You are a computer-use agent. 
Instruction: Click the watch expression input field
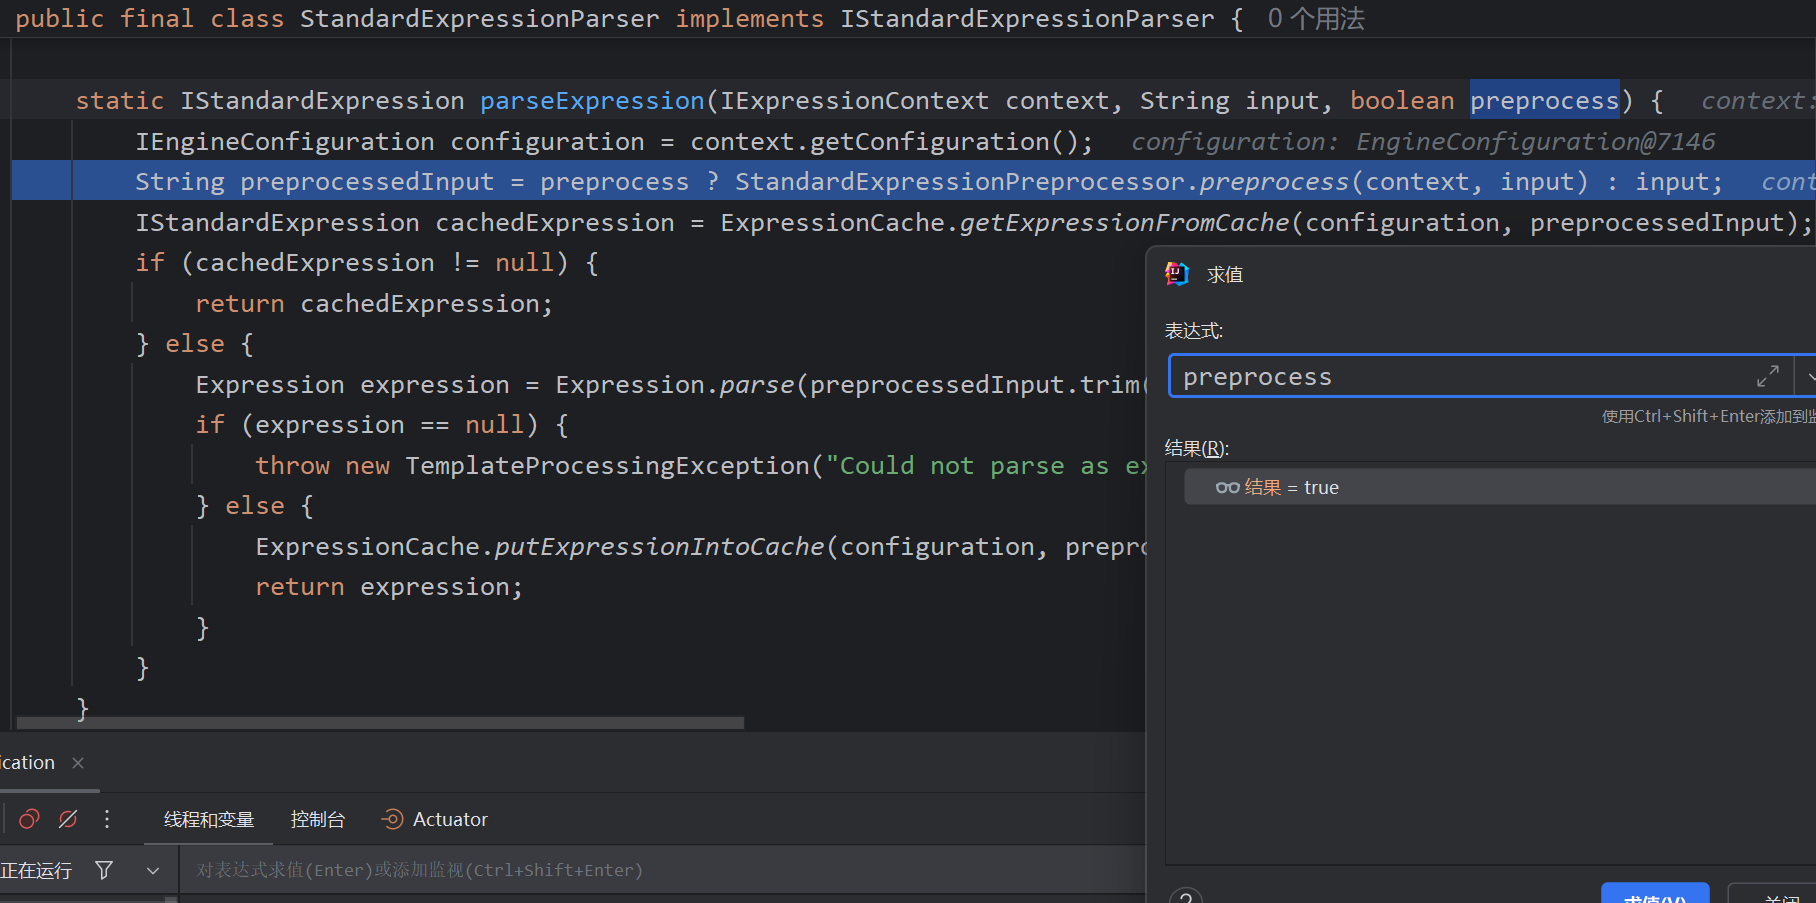[x=660, y=870]
